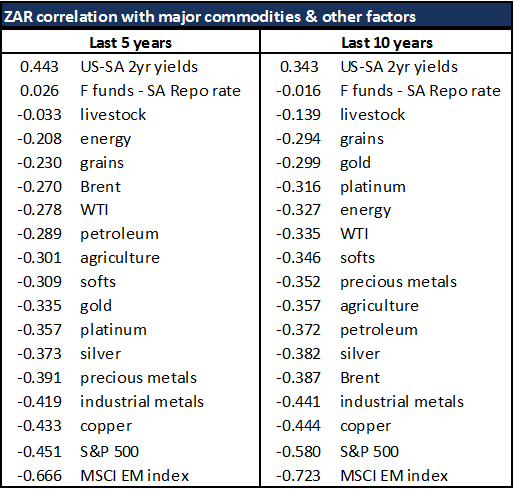
Task: Select the industrial metals label in the 10-year column
Action: pos(402,402)
